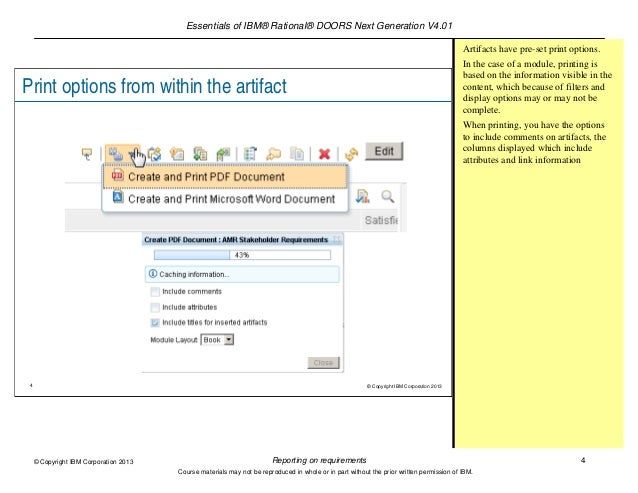The image size is (638, 493).
Task: Click the Caching information status message
Action: click(x=242, y=275)
